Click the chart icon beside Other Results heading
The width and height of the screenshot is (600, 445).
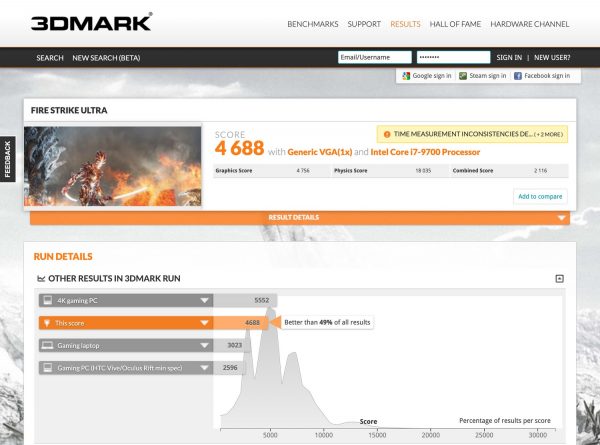pos(41,279)
